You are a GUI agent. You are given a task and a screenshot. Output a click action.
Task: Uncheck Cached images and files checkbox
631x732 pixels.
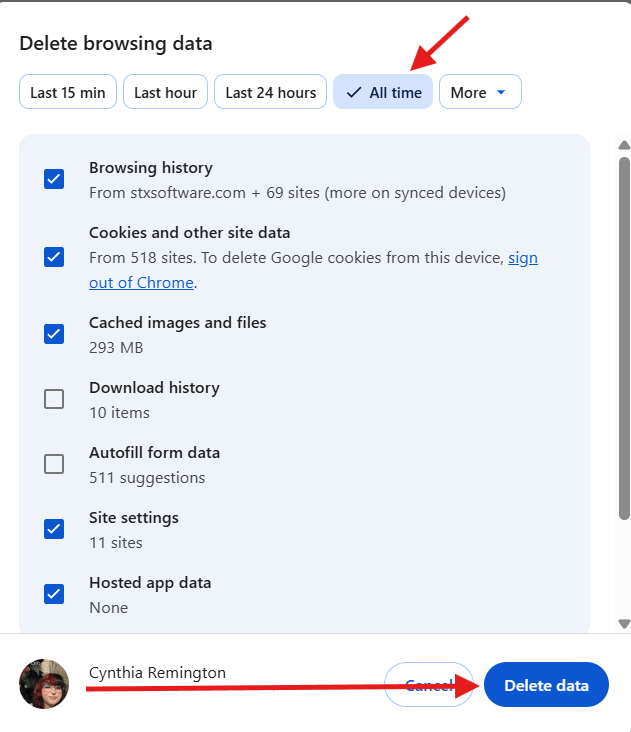point(54,334)
